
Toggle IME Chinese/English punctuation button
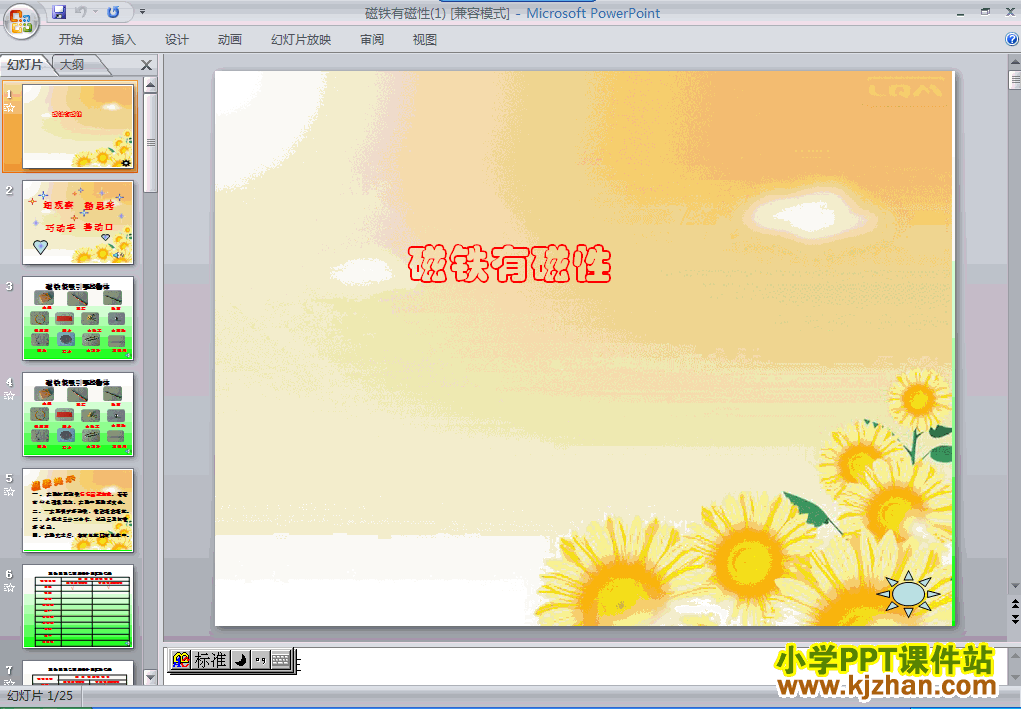pyautogui.click(x=260, y=660)
